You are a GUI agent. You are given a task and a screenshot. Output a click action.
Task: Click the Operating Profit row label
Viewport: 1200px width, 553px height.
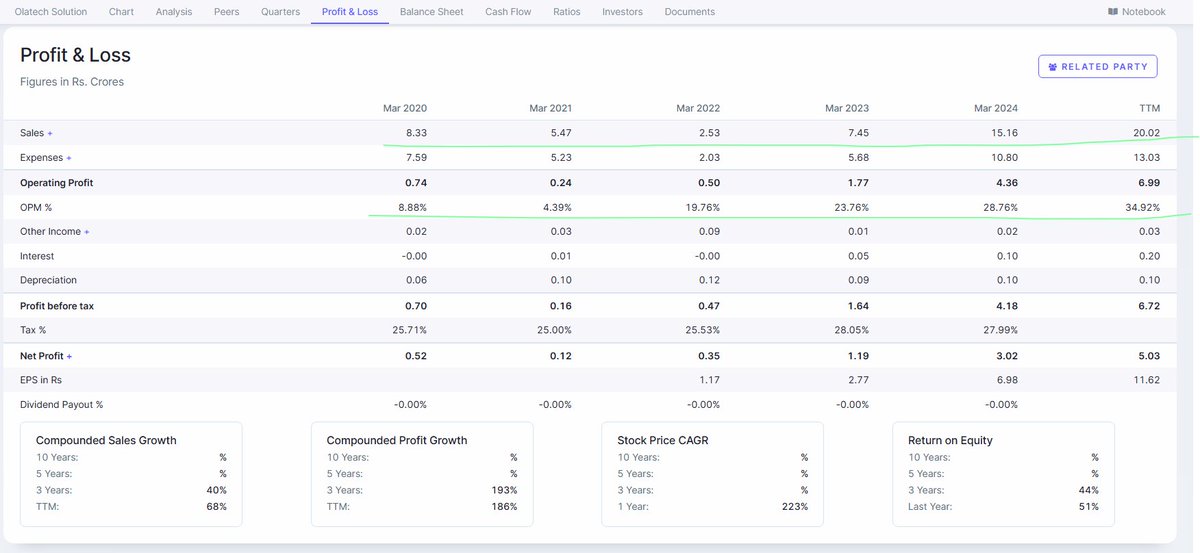pos(56,183)
